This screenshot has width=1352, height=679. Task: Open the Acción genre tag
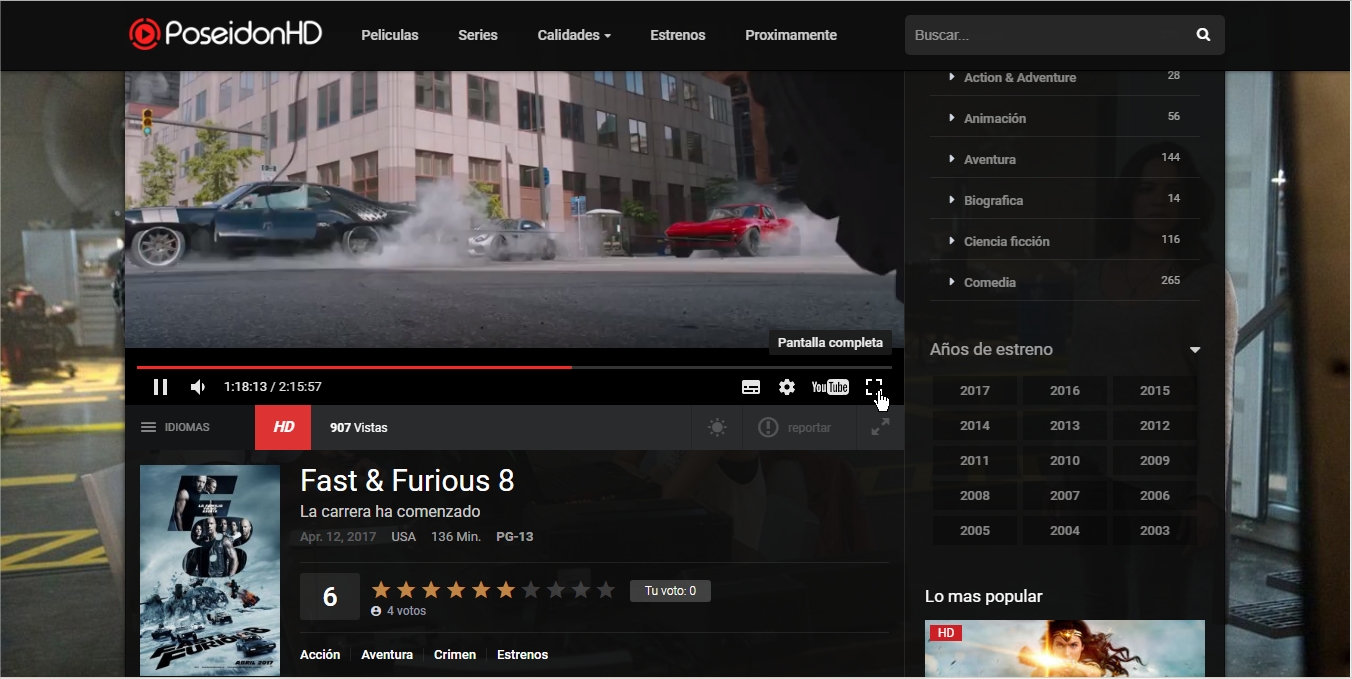[x=320, y=655]
